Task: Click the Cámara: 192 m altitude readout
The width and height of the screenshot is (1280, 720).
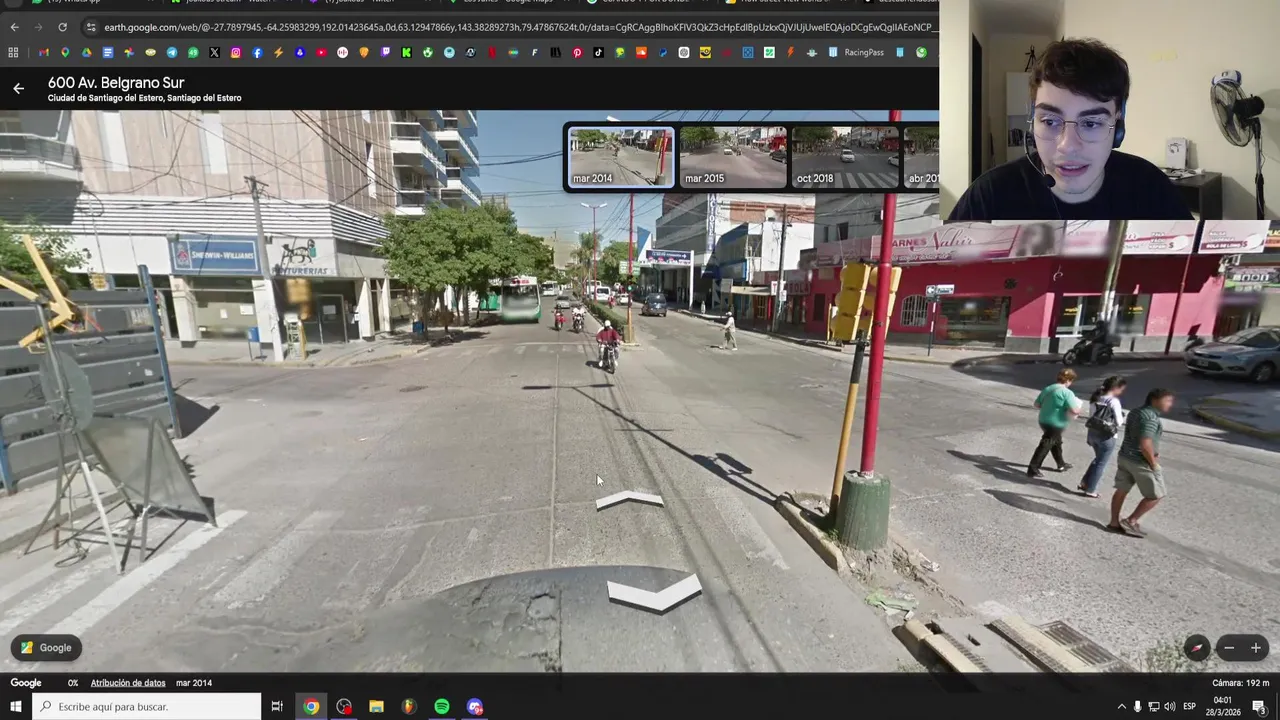Action: 1240,683
